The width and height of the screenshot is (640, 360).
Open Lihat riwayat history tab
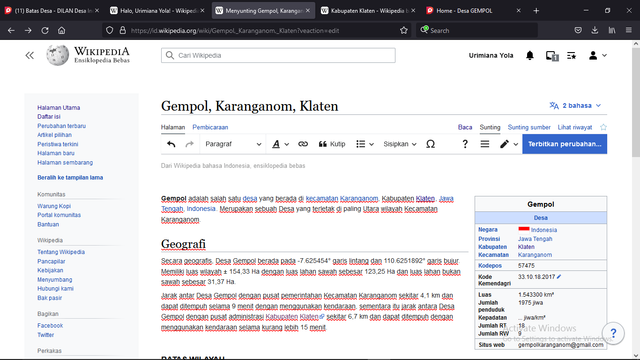click(x=575, y=127)
